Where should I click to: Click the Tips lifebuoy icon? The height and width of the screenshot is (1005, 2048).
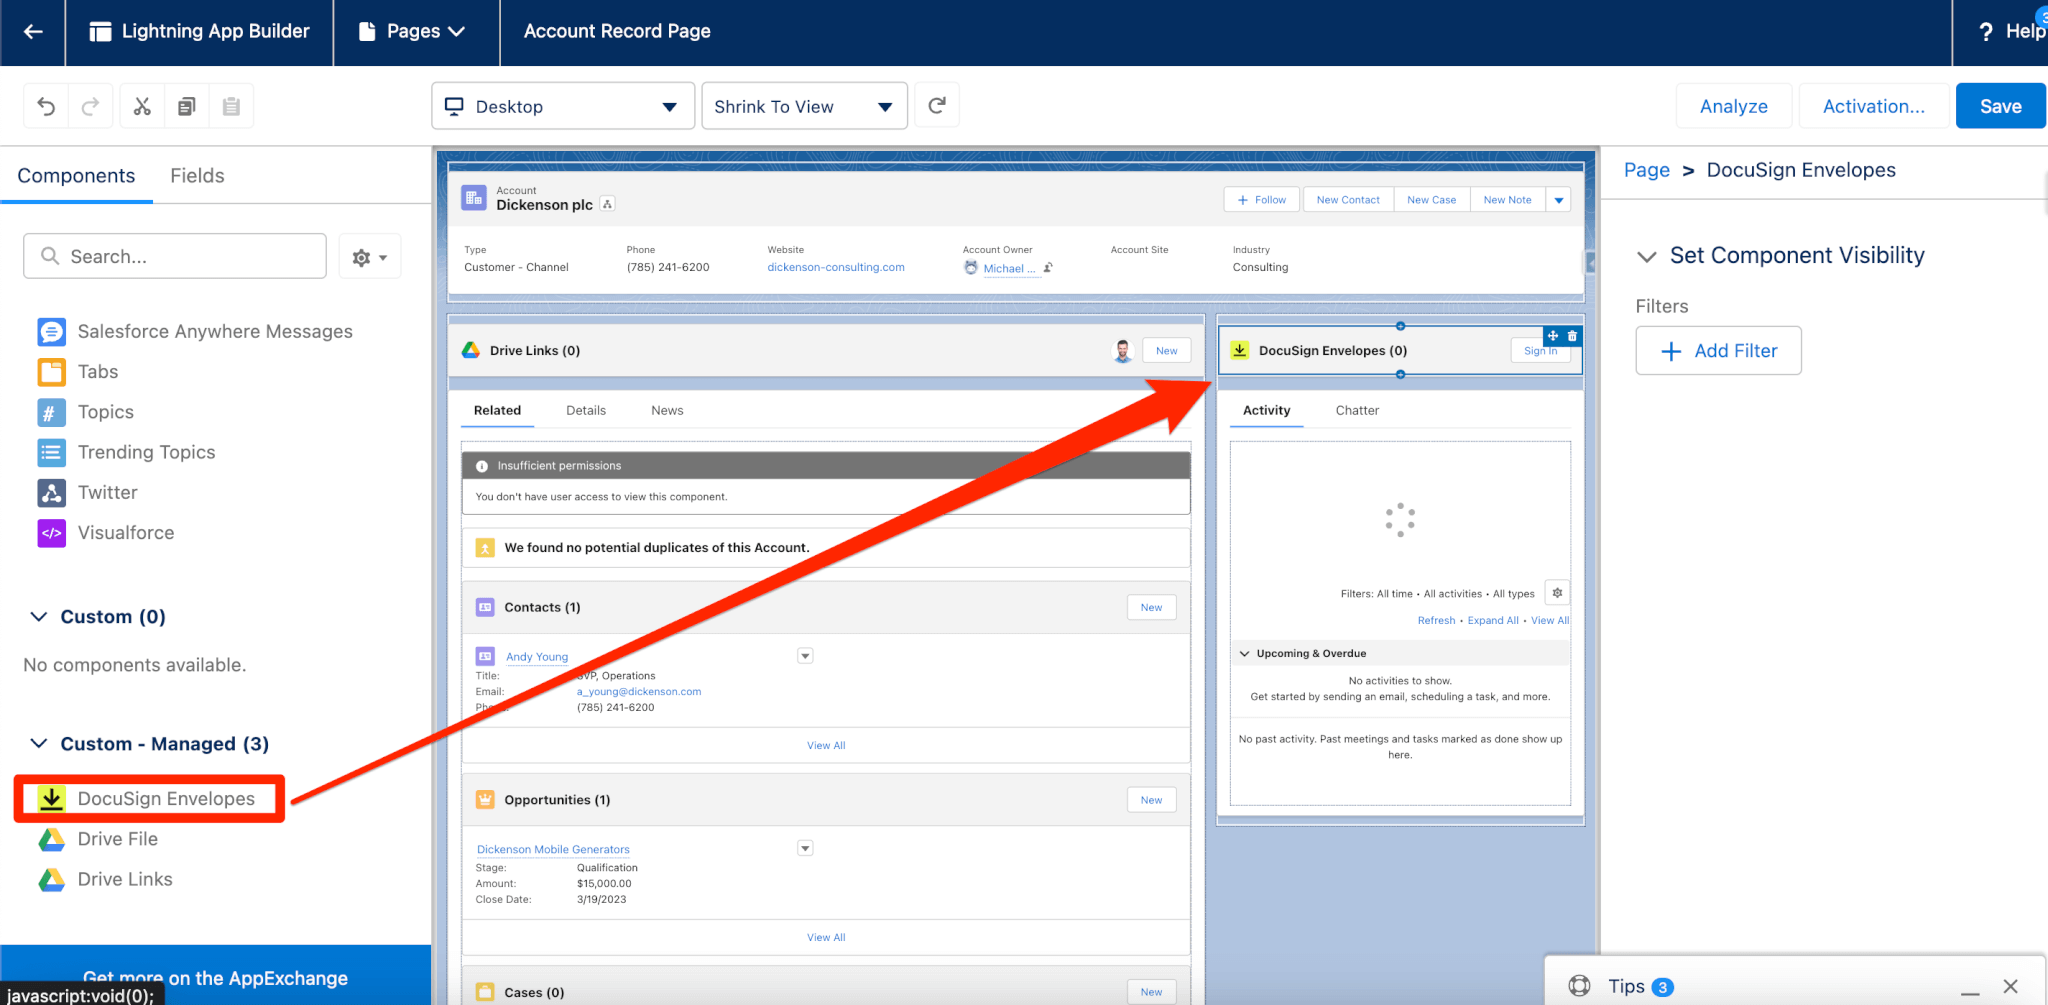(1580, 986)
